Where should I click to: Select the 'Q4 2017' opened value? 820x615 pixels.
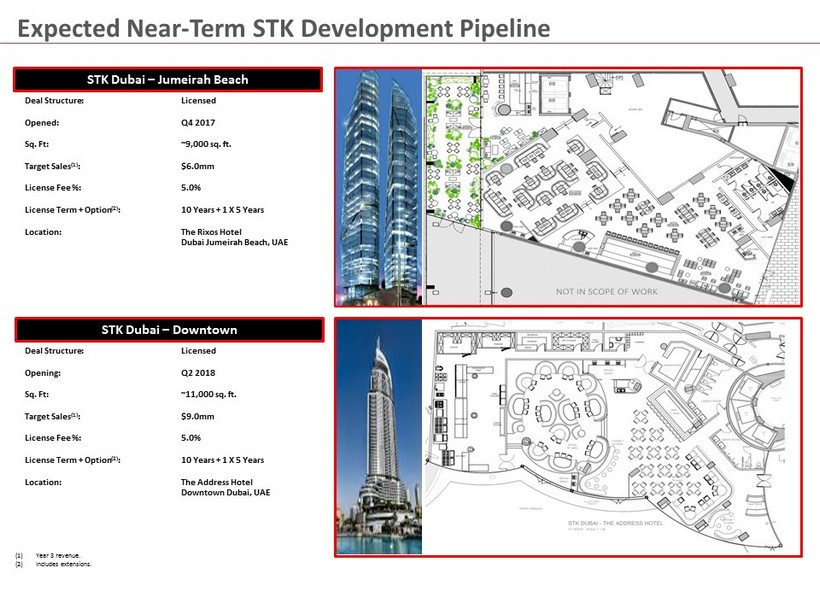(198, 123)
